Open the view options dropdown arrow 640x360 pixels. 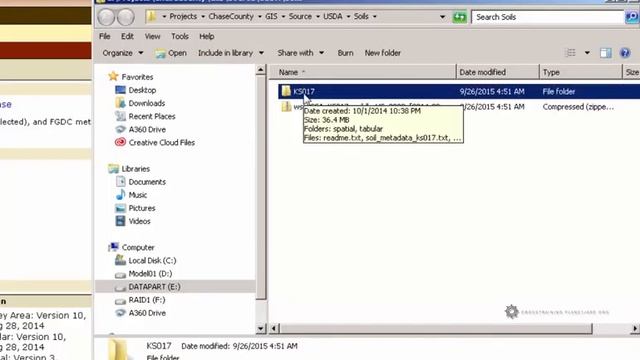click(587, 53)
